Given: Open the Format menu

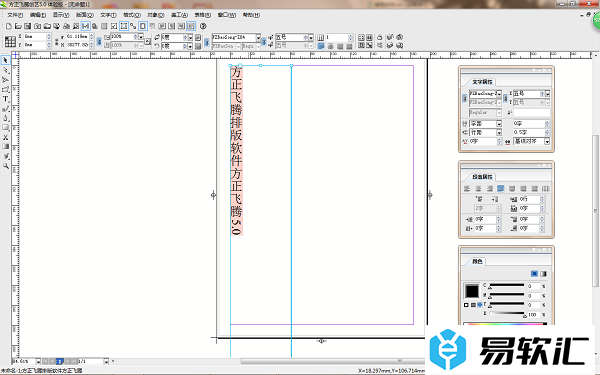Looking at the screenshot, I should click(132, 15).
